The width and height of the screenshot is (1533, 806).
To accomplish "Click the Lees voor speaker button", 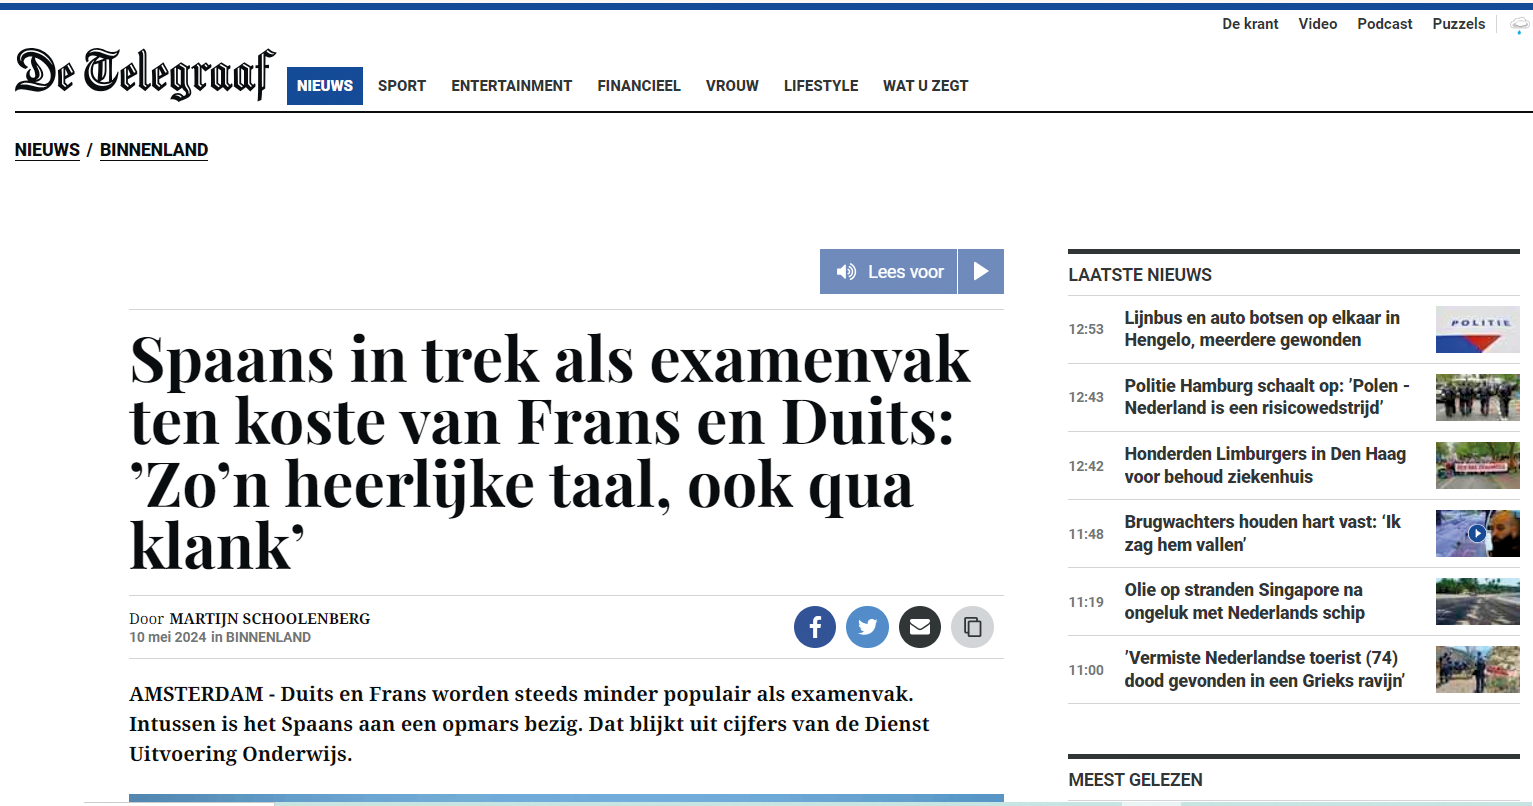I will point(888,271).
